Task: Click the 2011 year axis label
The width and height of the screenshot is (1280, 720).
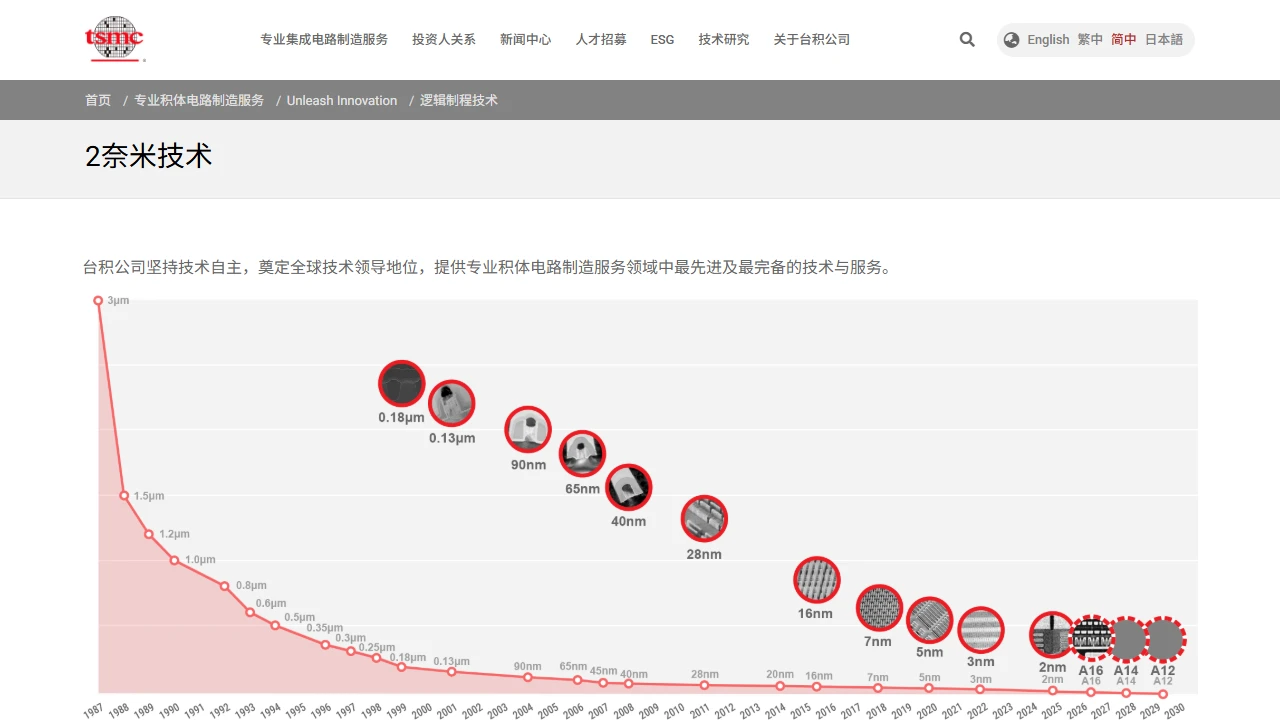Action: pos(699,710)
